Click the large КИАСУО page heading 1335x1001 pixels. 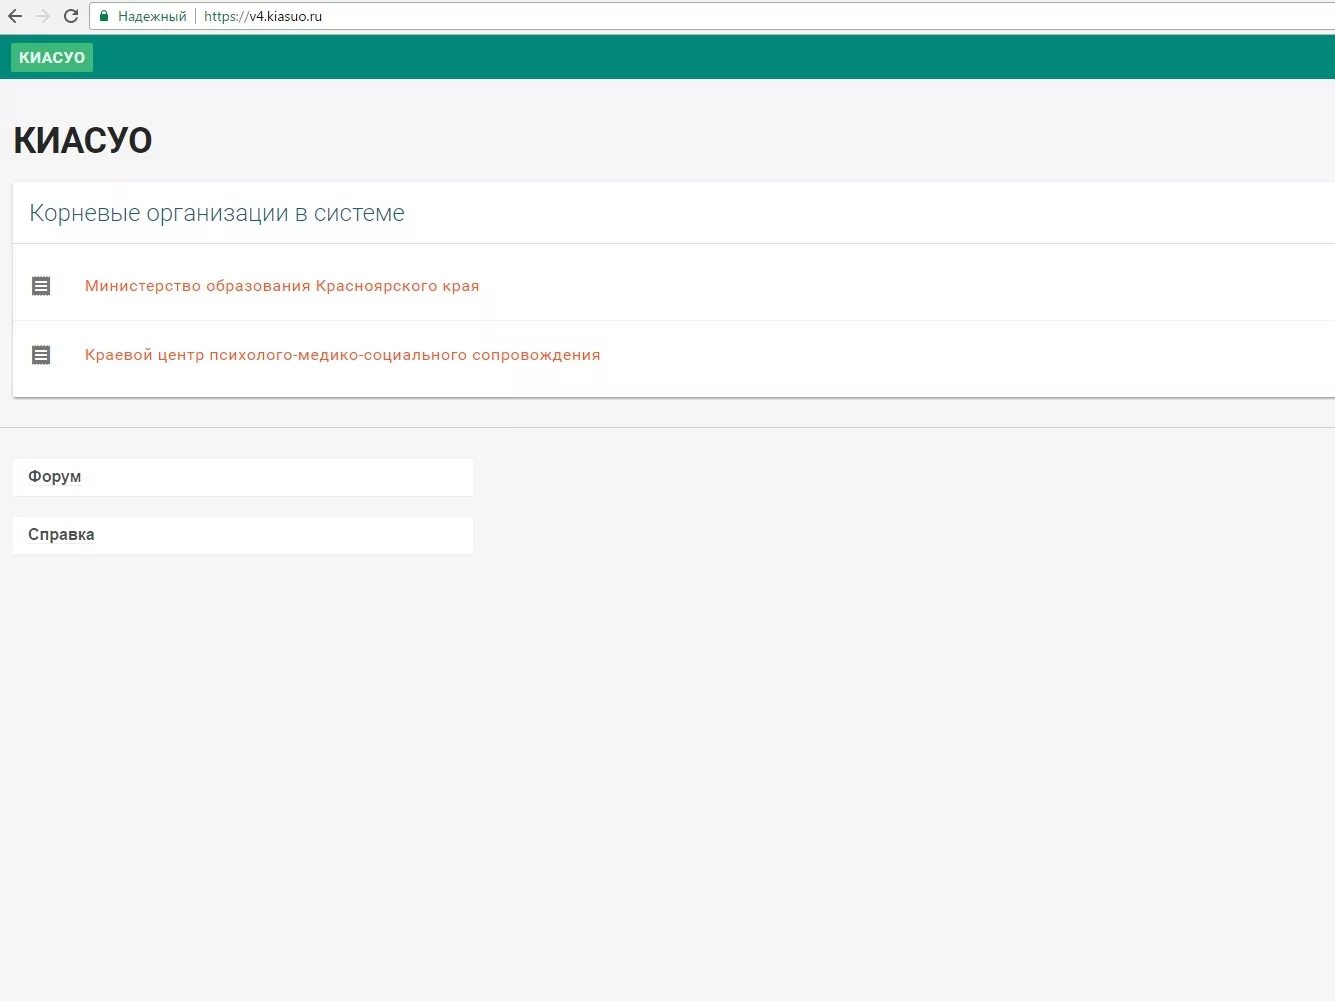pos(83,140)
